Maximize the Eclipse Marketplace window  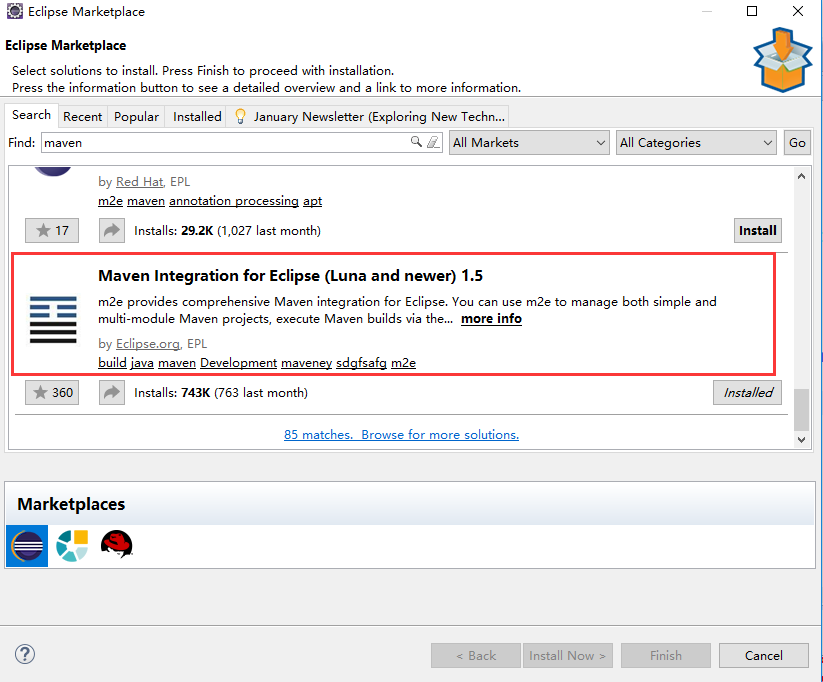pyautogui.click(x=752, y=11)
